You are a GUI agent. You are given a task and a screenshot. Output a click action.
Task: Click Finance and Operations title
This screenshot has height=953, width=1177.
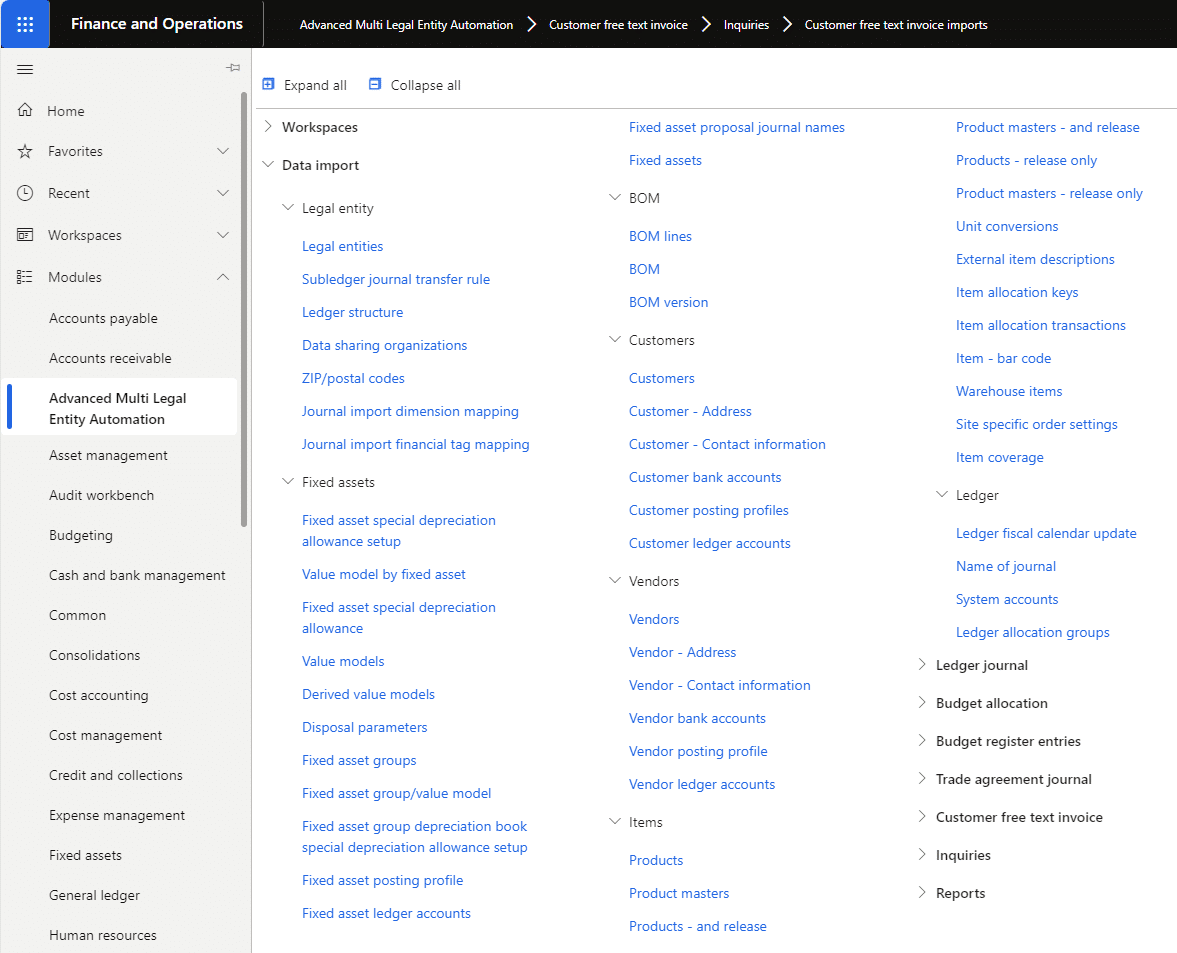tap(157, 24)
